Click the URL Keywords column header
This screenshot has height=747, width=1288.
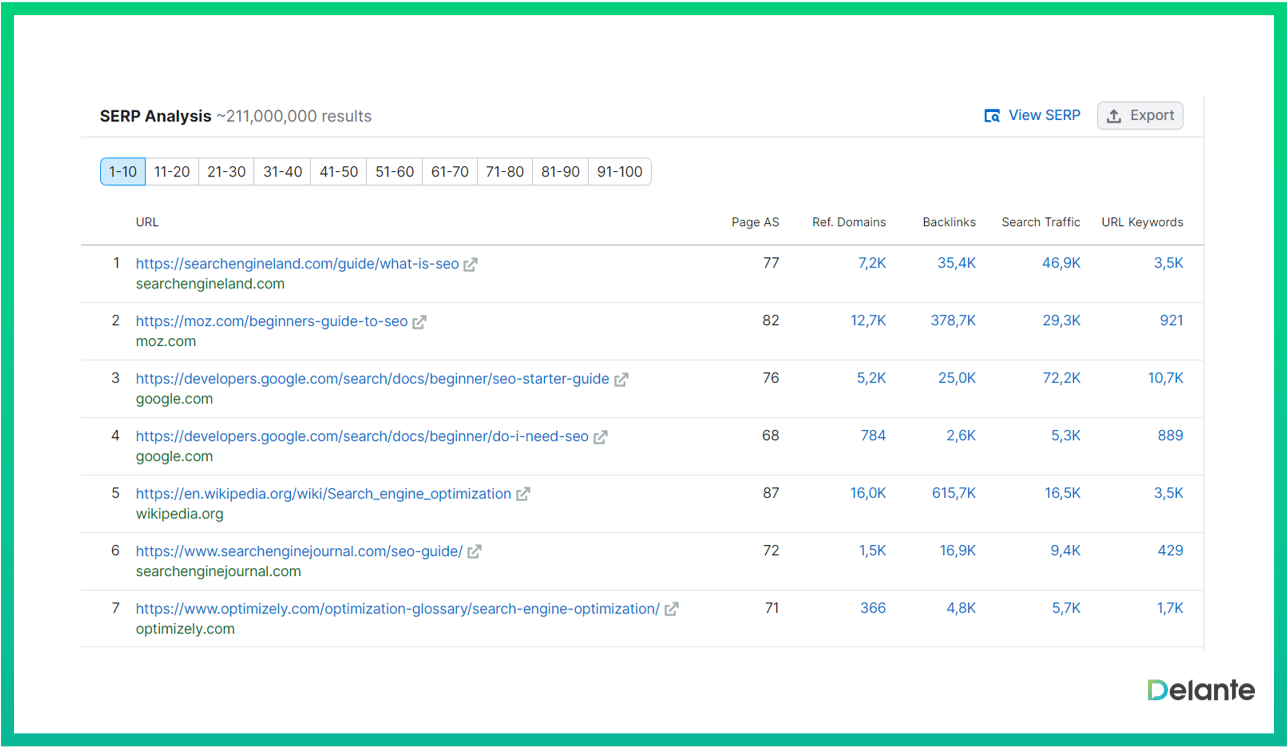1142,222
